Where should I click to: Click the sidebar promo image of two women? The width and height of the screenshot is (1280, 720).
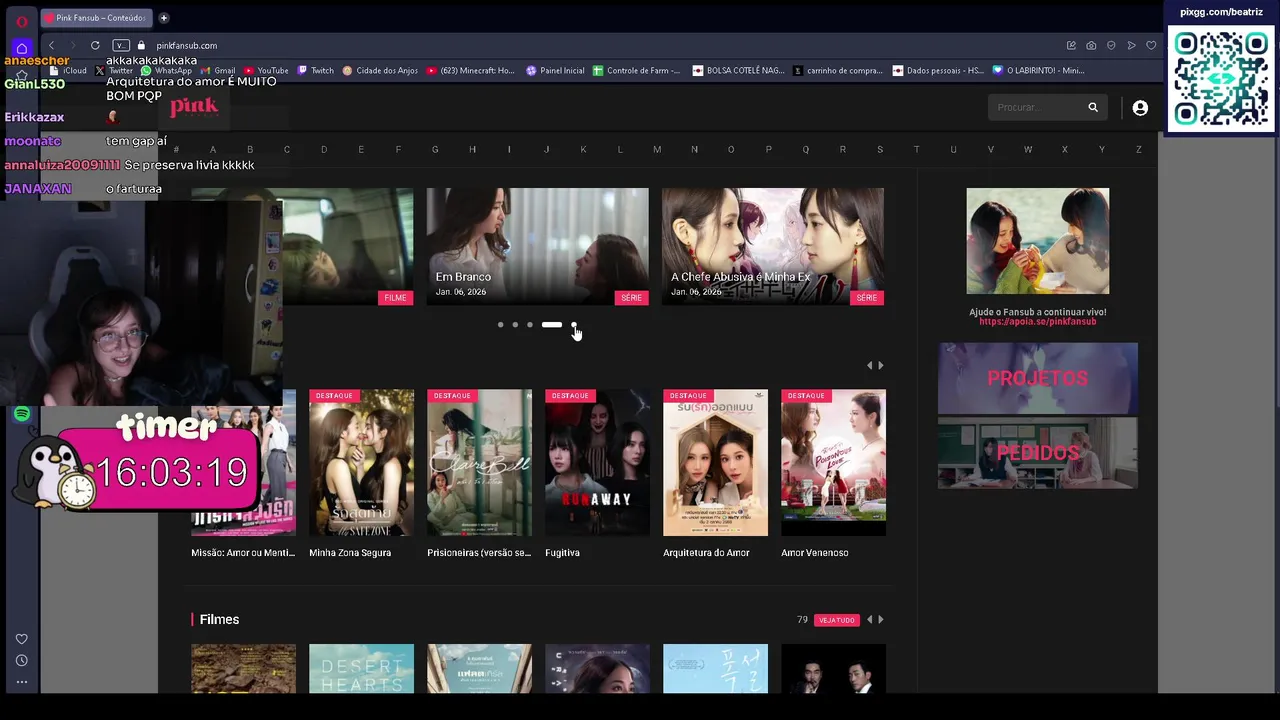pyautogui.click(x=1038, y=241)
